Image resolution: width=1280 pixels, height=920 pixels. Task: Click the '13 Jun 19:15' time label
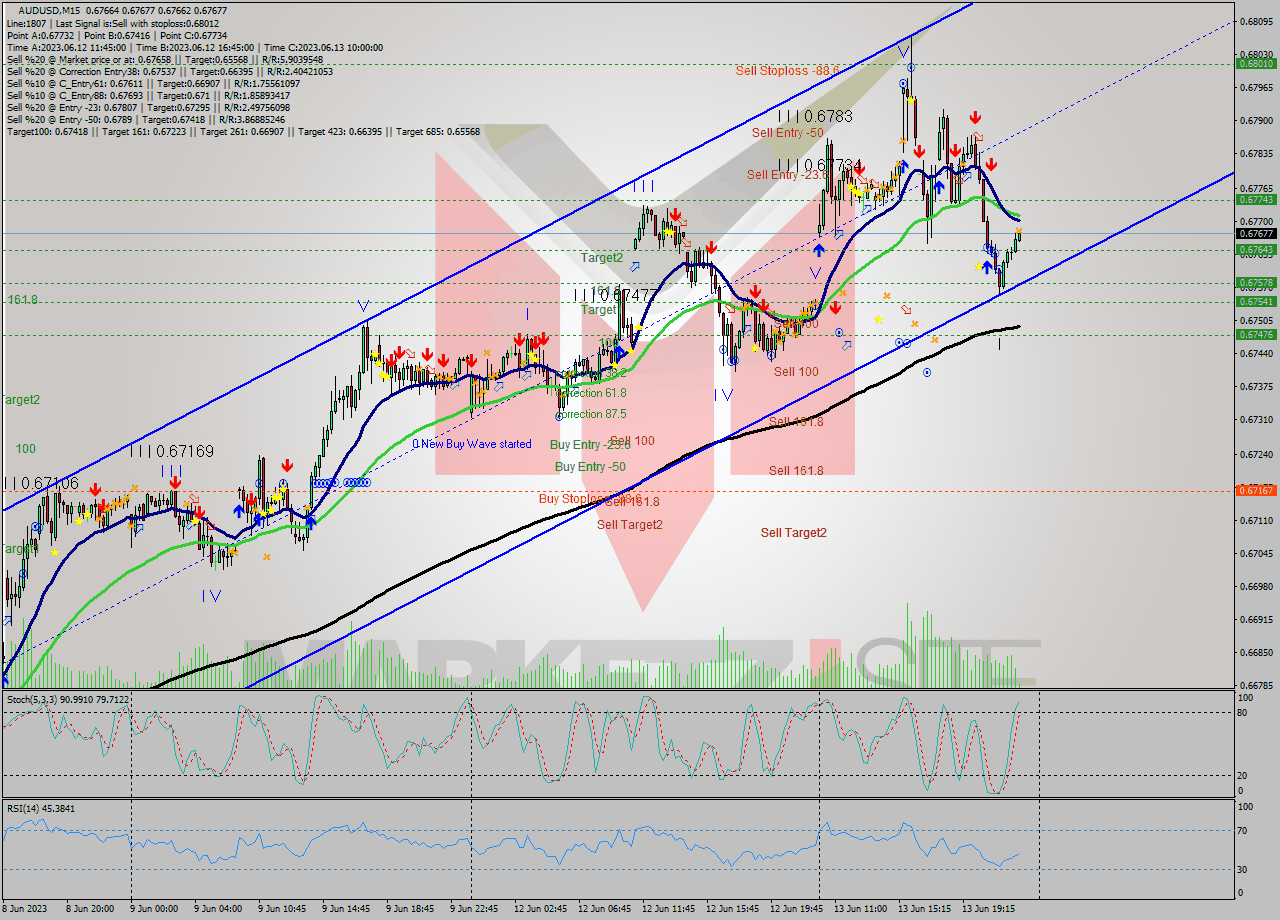(989, 909)
